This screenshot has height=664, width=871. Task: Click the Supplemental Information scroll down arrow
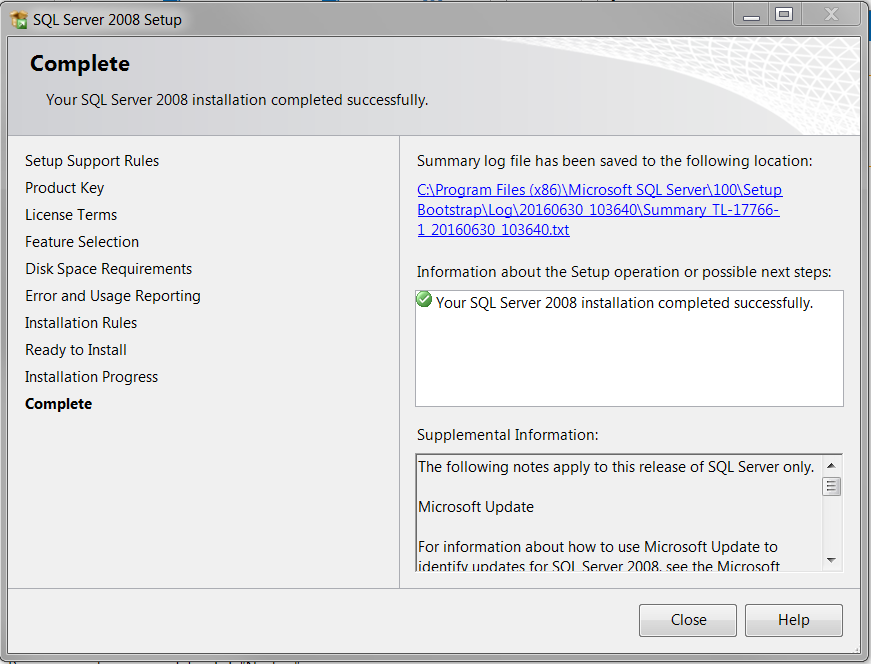(831, 560)
